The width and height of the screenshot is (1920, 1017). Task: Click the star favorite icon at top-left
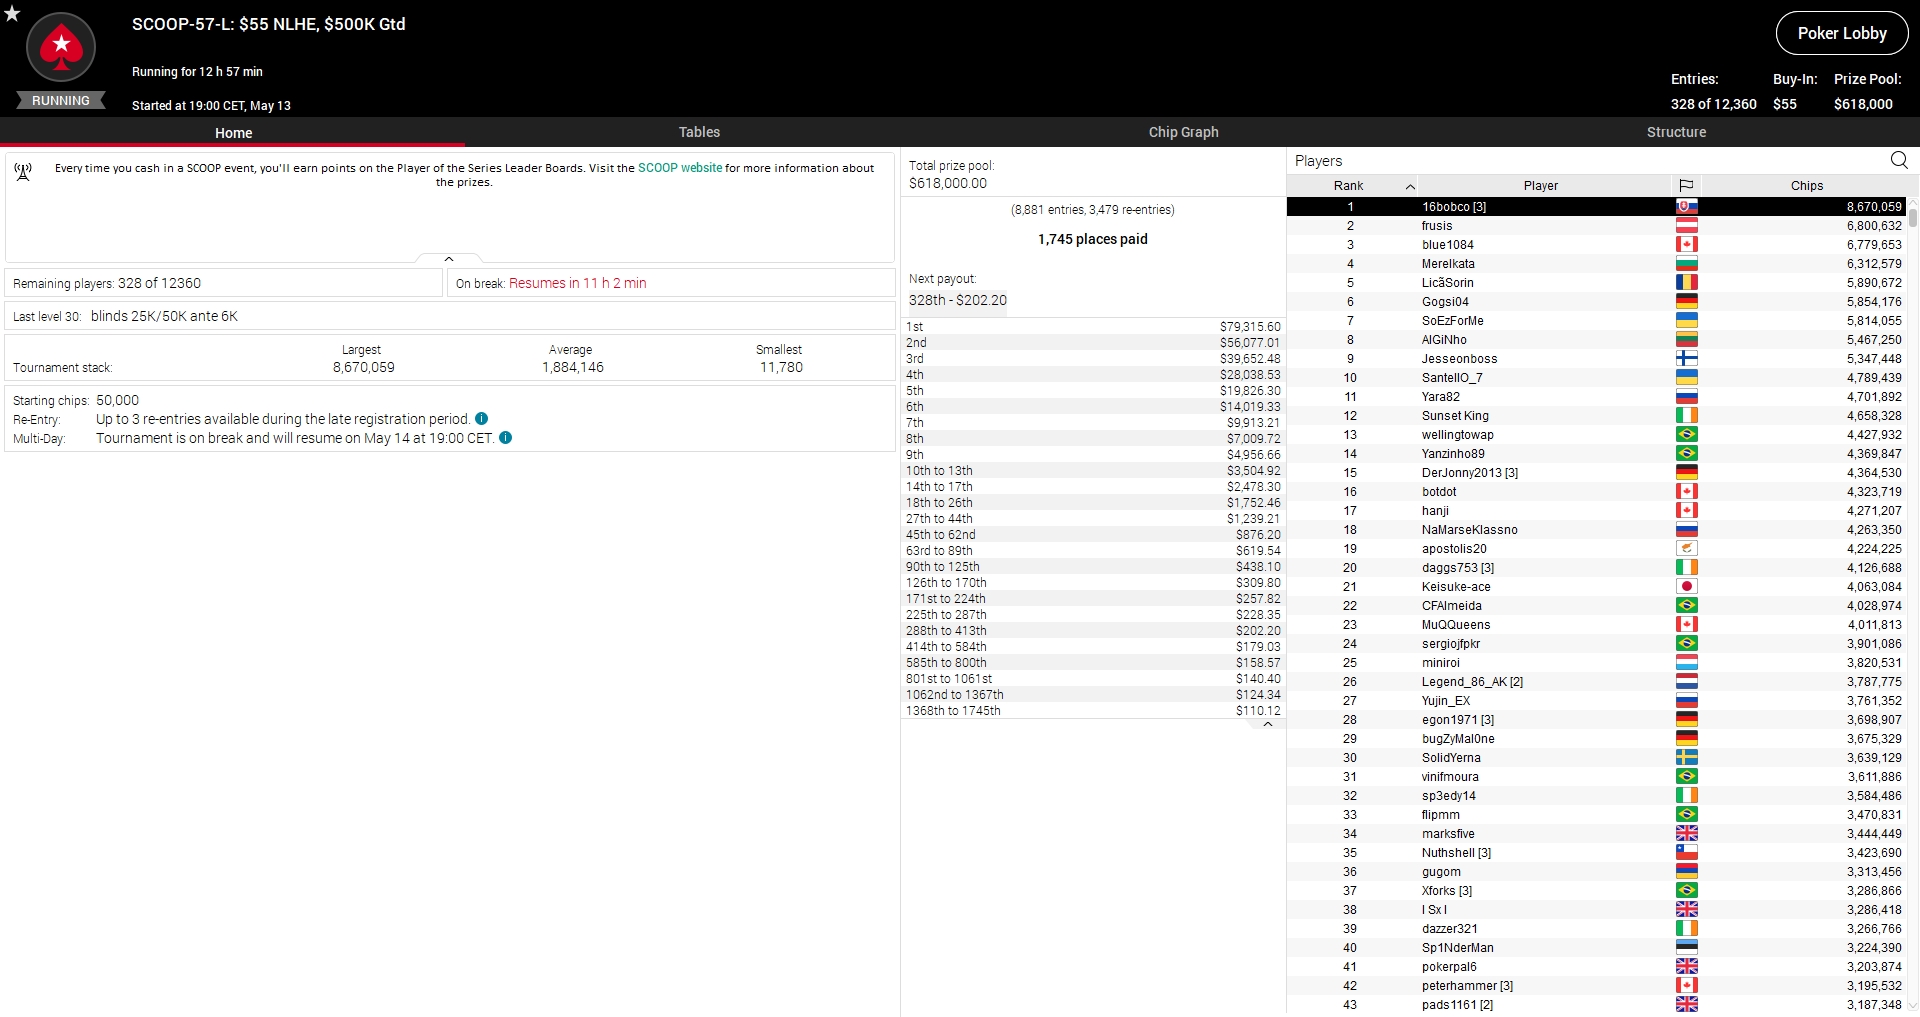(12, 13)
